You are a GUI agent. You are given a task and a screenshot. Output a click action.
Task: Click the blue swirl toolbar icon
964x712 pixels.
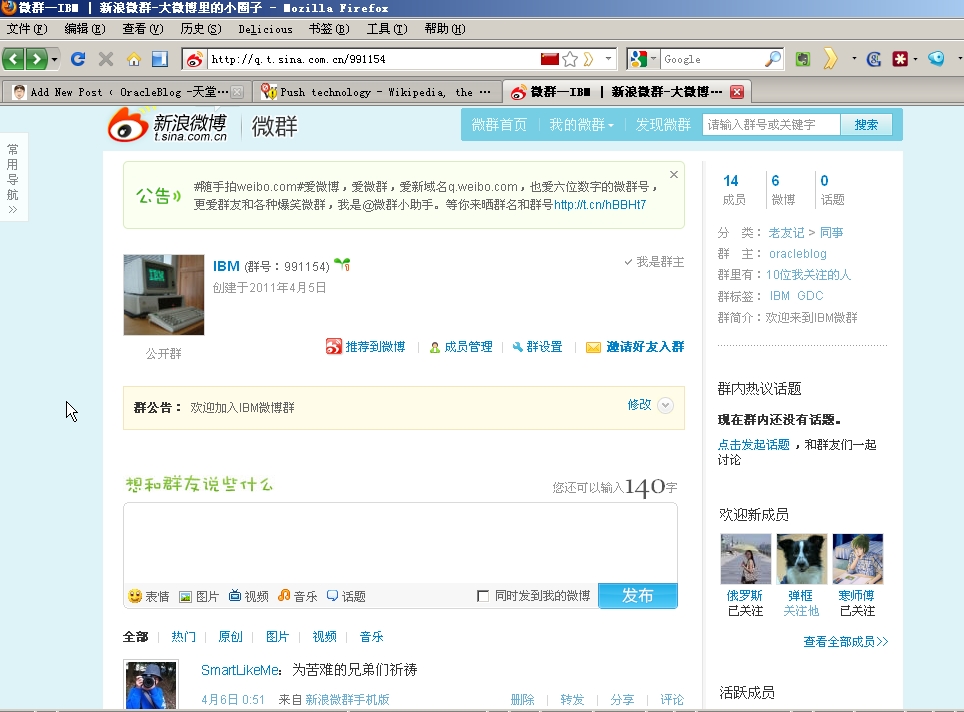pos(873,59)
